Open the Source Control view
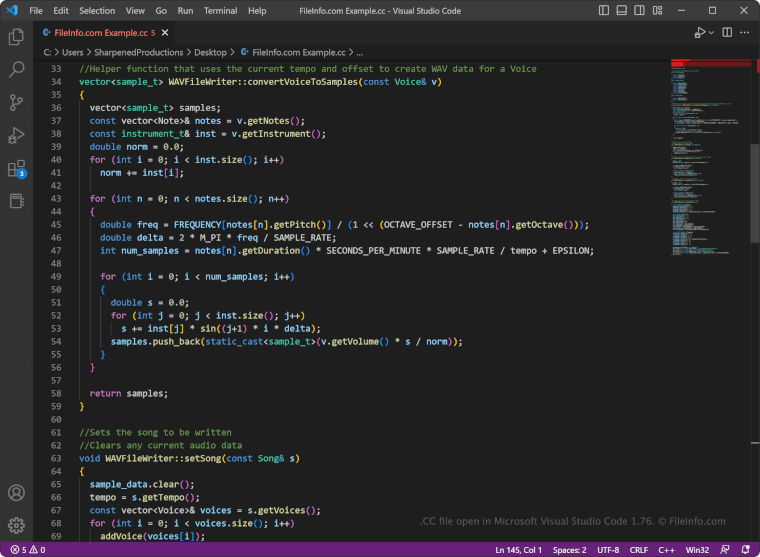The width and height of the screenshot is (760, 557). 16,102
